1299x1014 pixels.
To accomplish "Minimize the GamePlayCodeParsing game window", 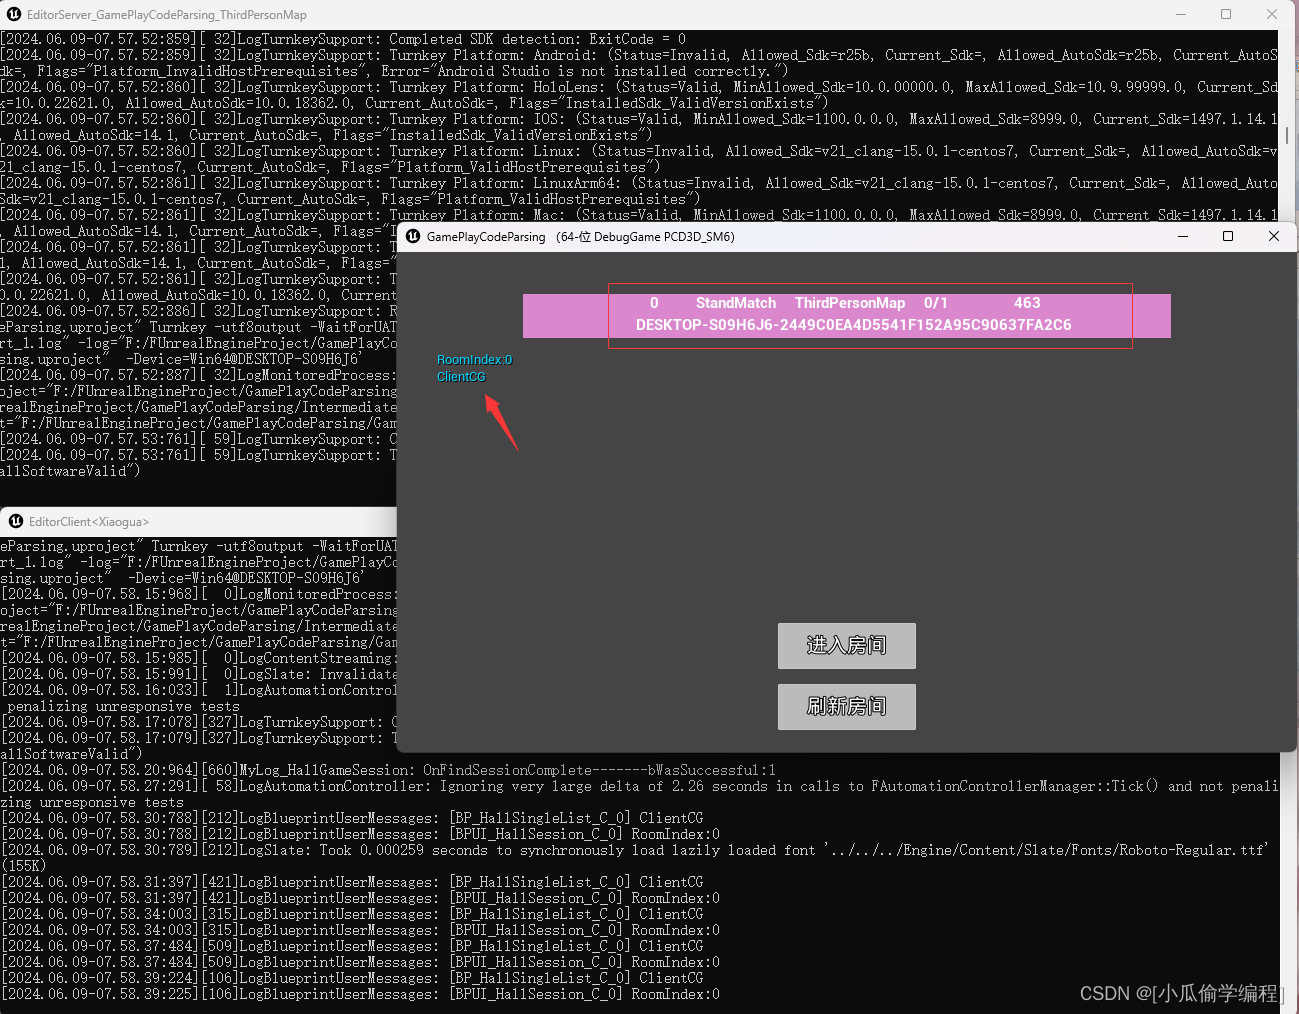I will (1183, 237).
